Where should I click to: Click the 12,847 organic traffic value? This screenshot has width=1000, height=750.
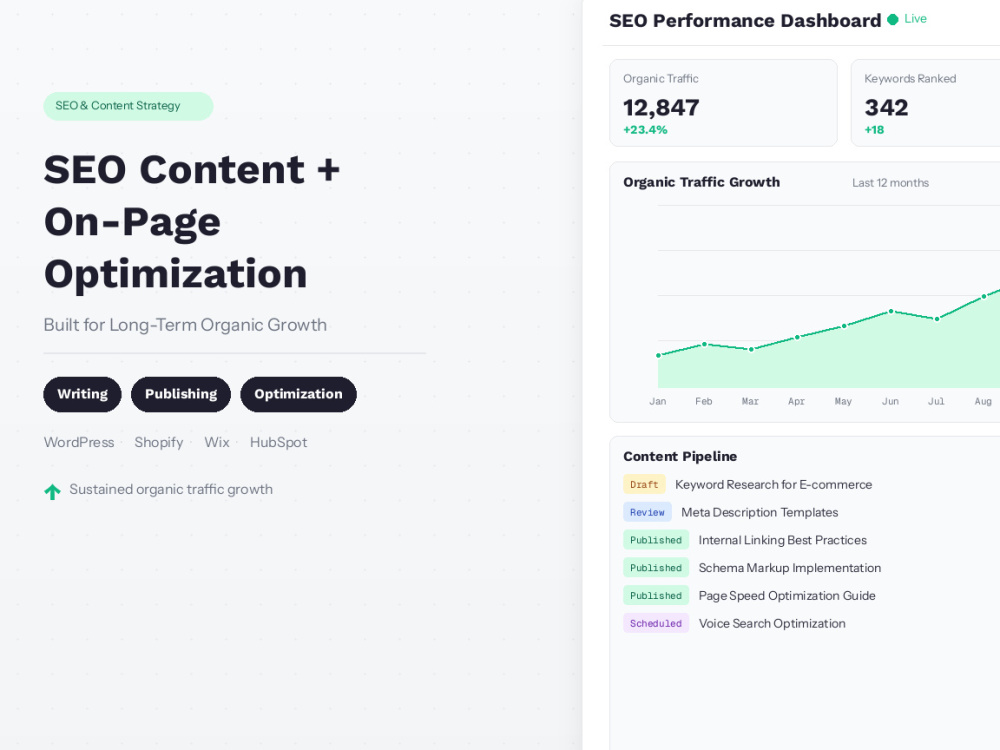coord(661,107)
